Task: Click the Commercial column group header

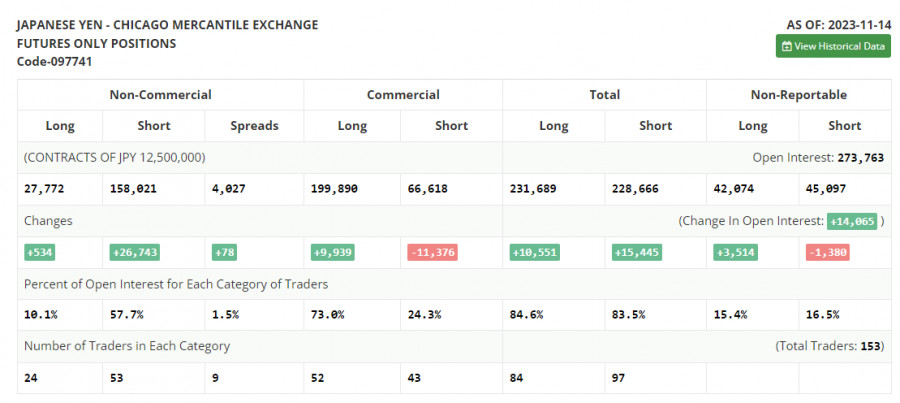Action: coord(403,95)
